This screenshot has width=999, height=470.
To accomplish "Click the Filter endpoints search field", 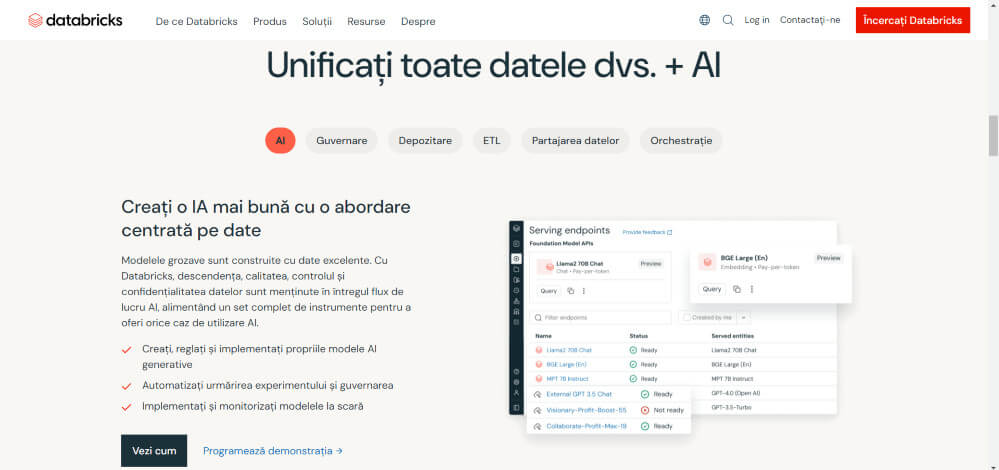I will pyautogui.click(x=601, y=317).
